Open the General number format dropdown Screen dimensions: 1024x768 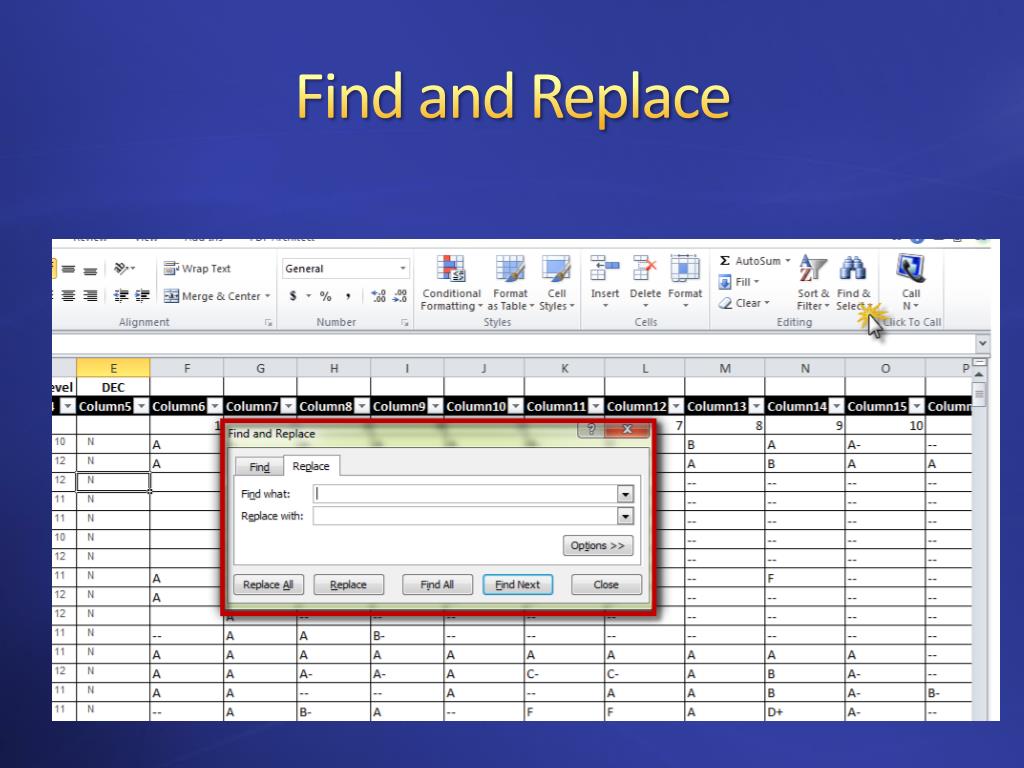403,268
